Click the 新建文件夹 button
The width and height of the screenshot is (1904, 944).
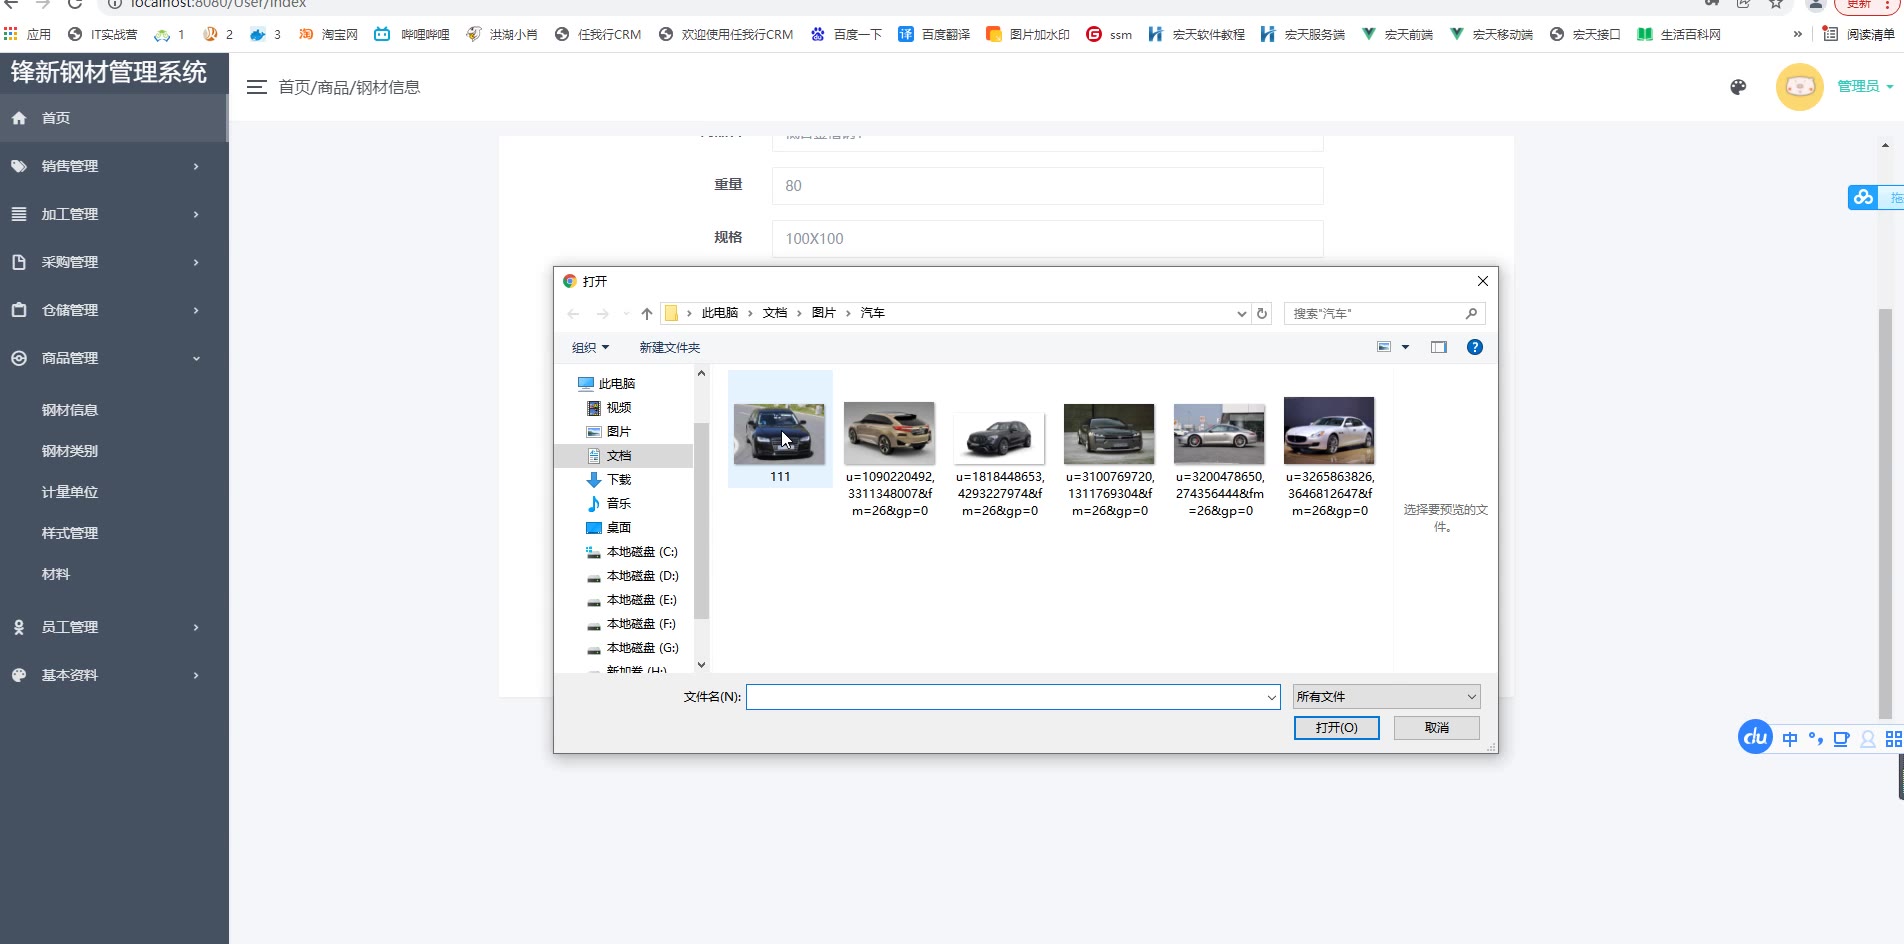point(670,348)
